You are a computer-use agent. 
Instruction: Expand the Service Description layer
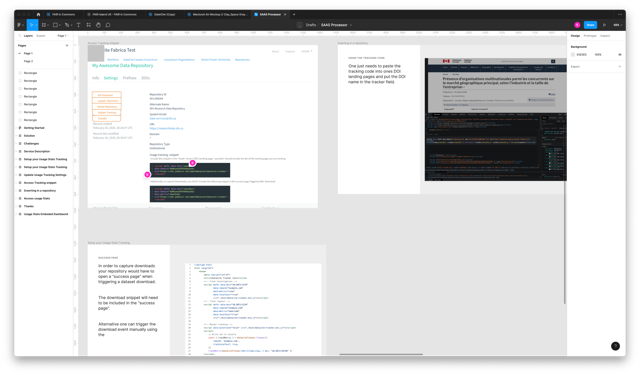pyautogui.click(x=17, y=151)
